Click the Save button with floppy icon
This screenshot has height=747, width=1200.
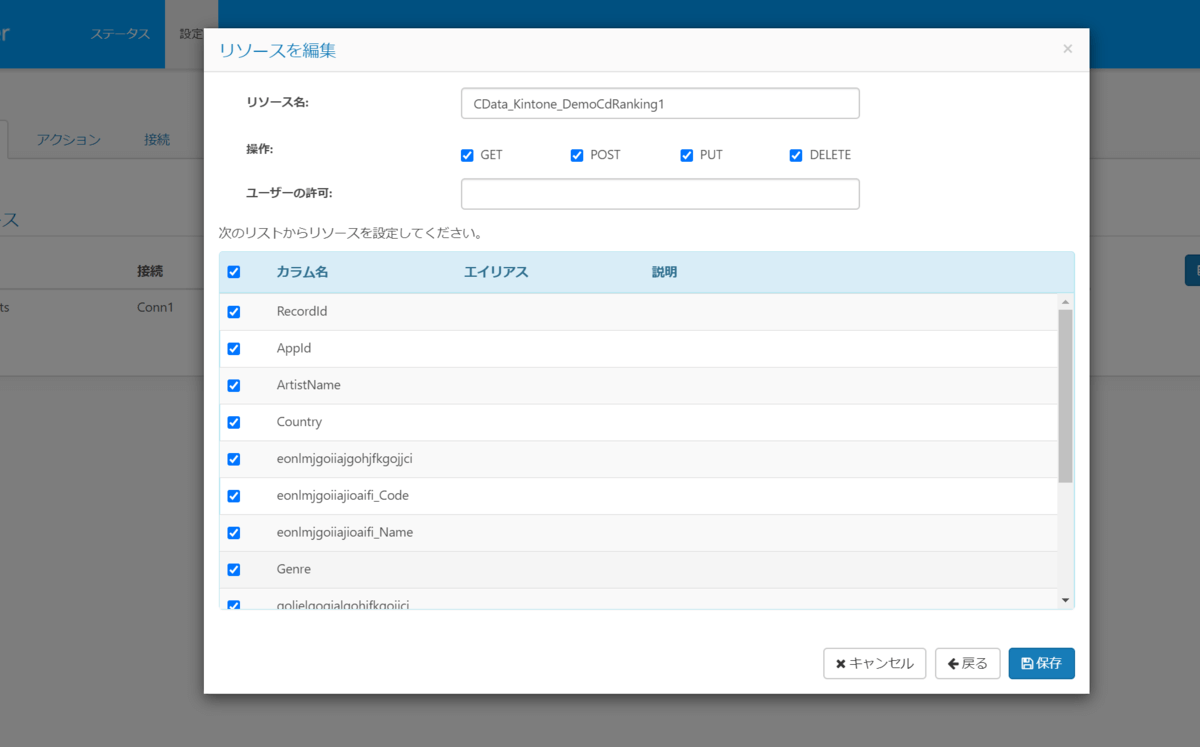tap(1041, 664)
